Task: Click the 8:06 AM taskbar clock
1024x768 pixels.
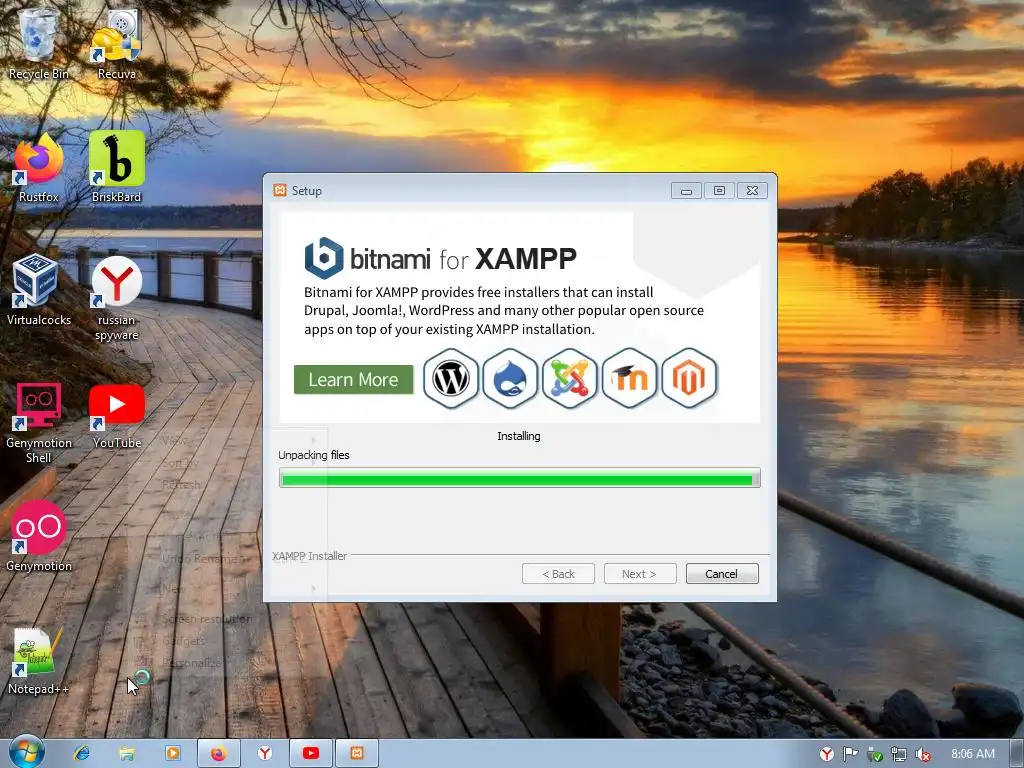Action: coord(972,754)
